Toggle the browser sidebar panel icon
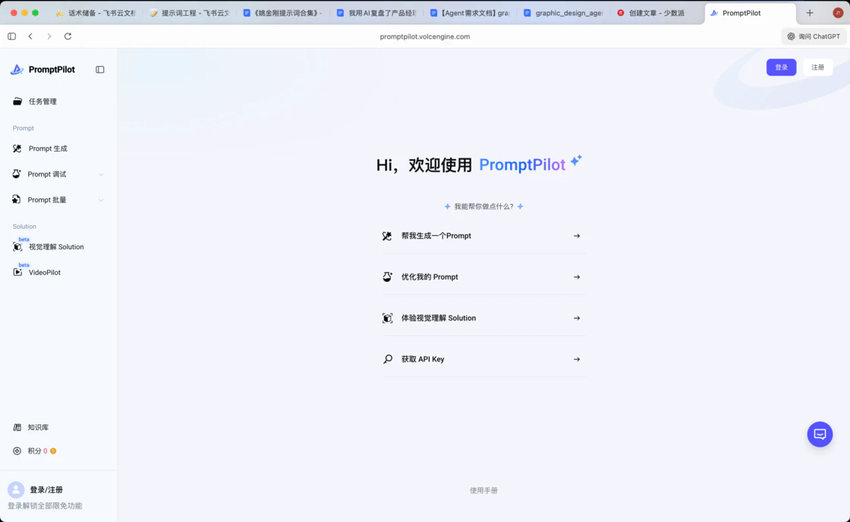This screenshot has width=850, height=522. (11, 36)
